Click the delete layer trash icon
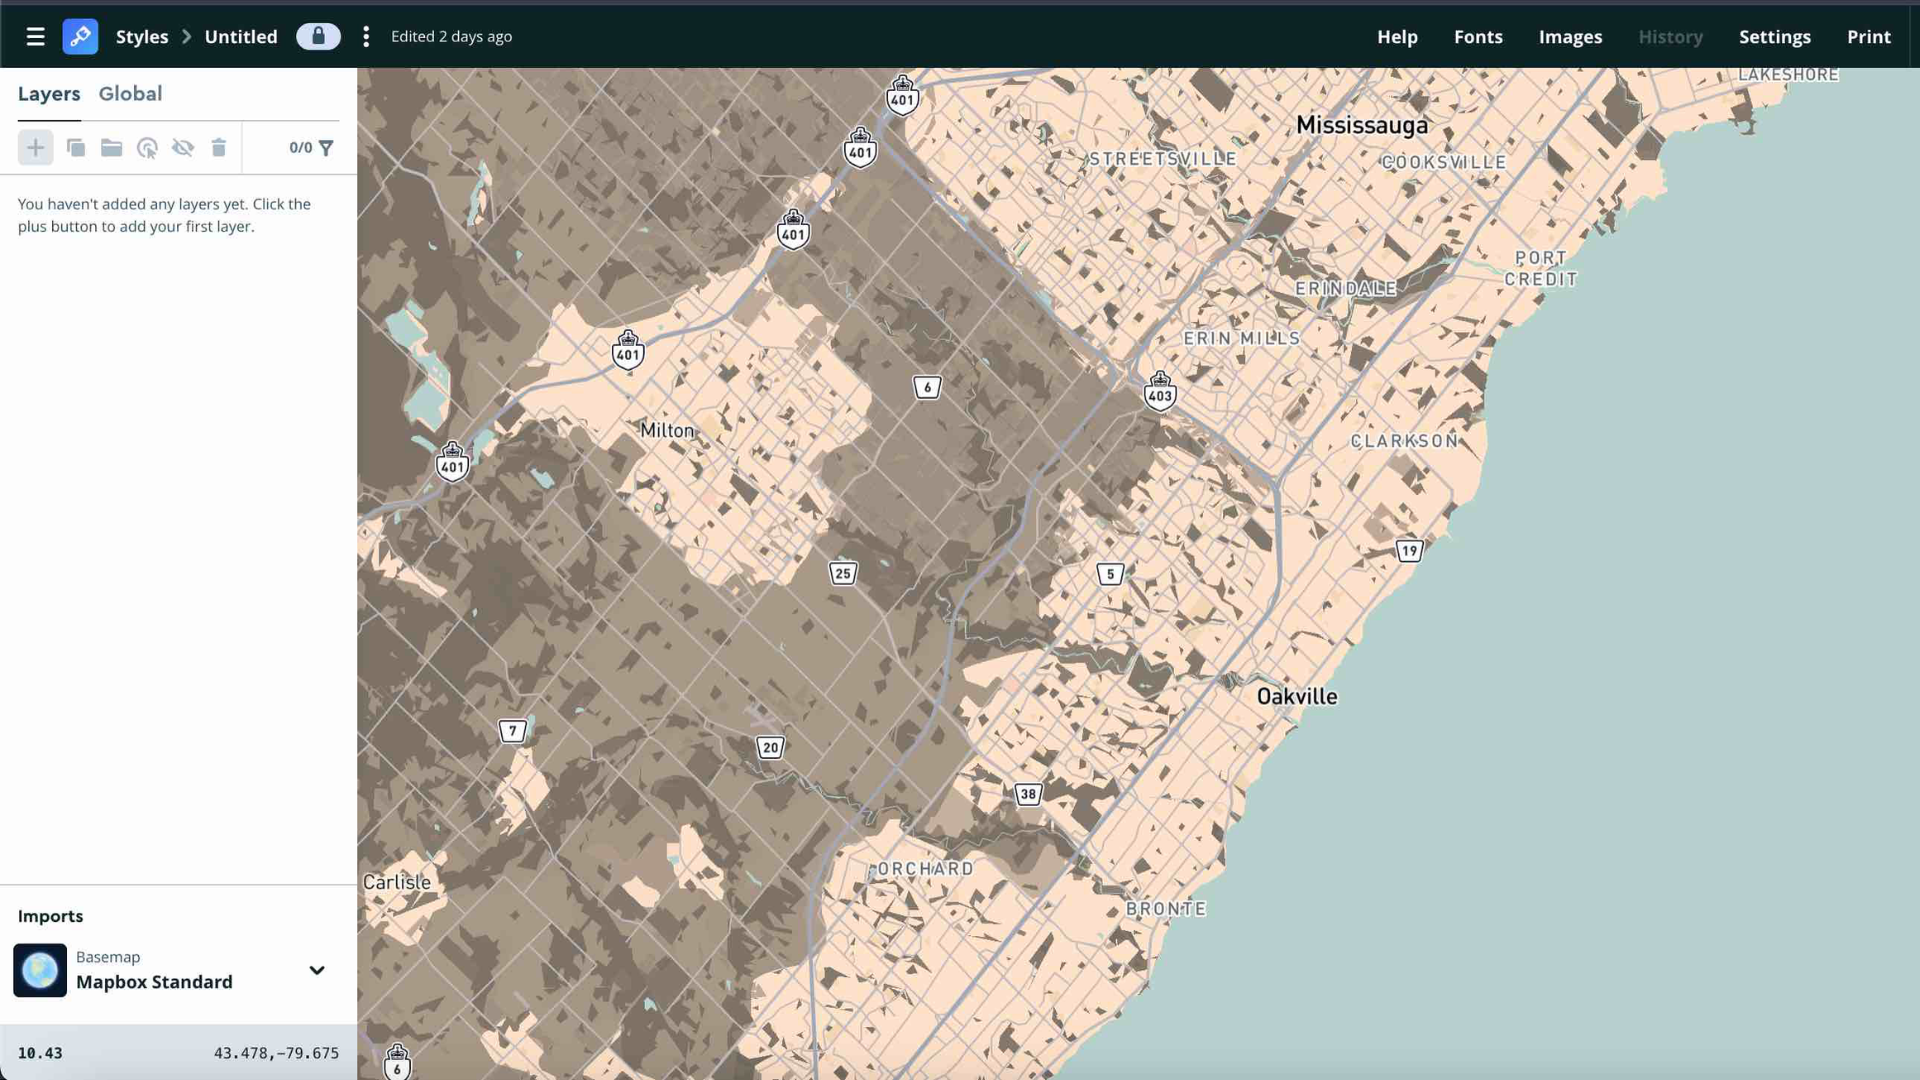The width and height of the screenshot is (1920, 1080). point(219,147)
